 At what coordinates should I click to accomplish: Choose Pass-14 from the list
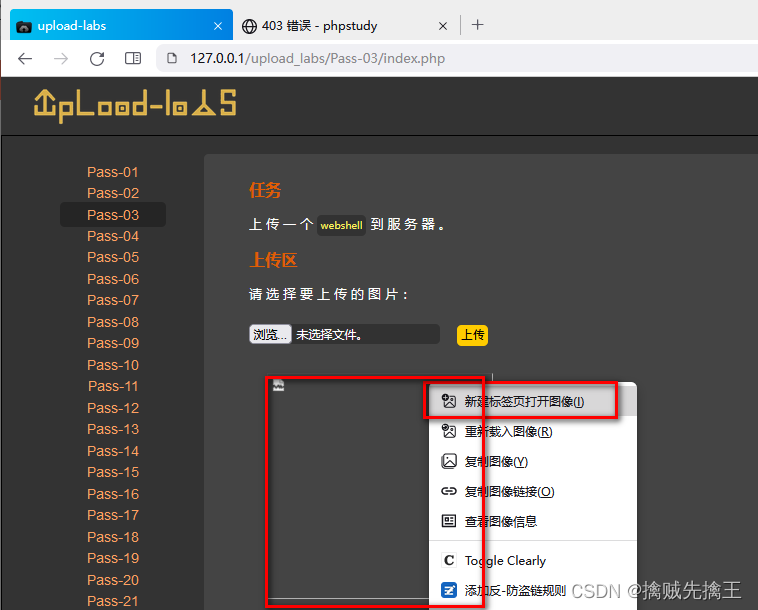pyautogui.click(x=113, y=451)
